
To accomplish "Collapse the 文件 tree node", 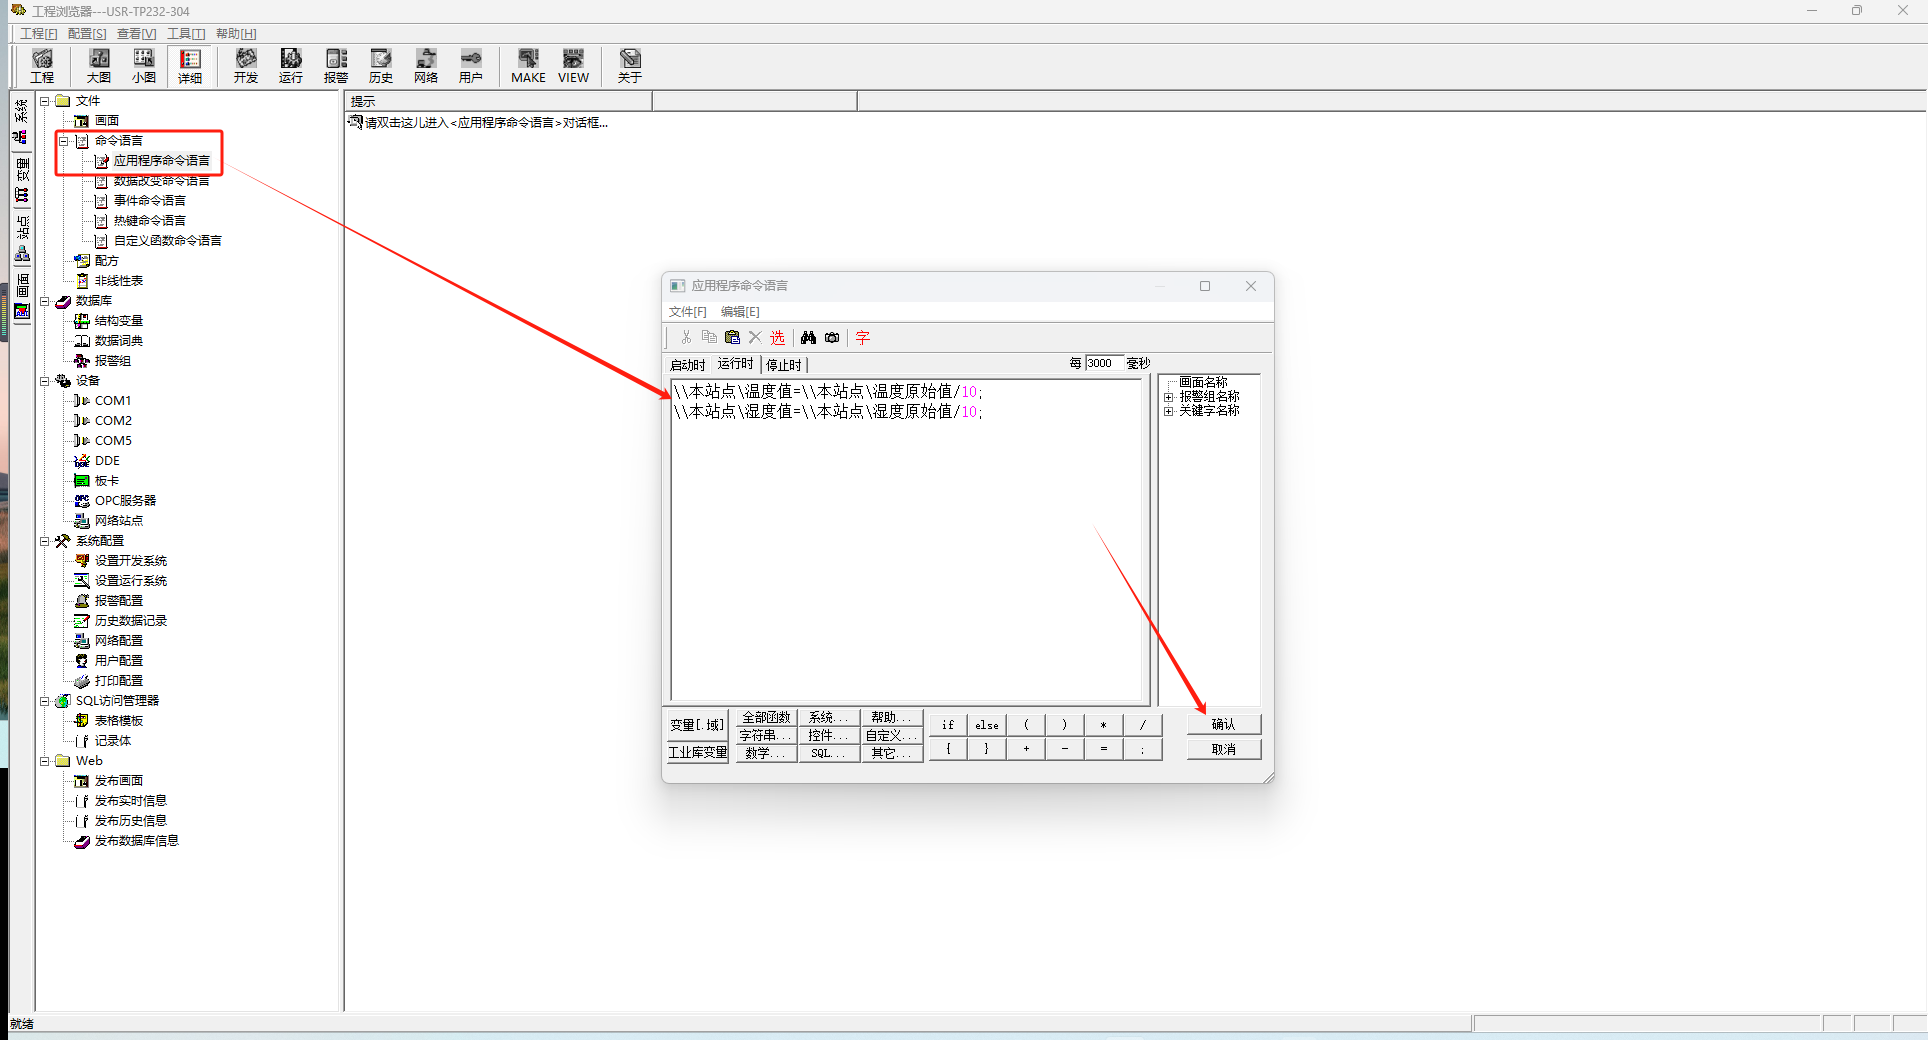I will point(45,101).
